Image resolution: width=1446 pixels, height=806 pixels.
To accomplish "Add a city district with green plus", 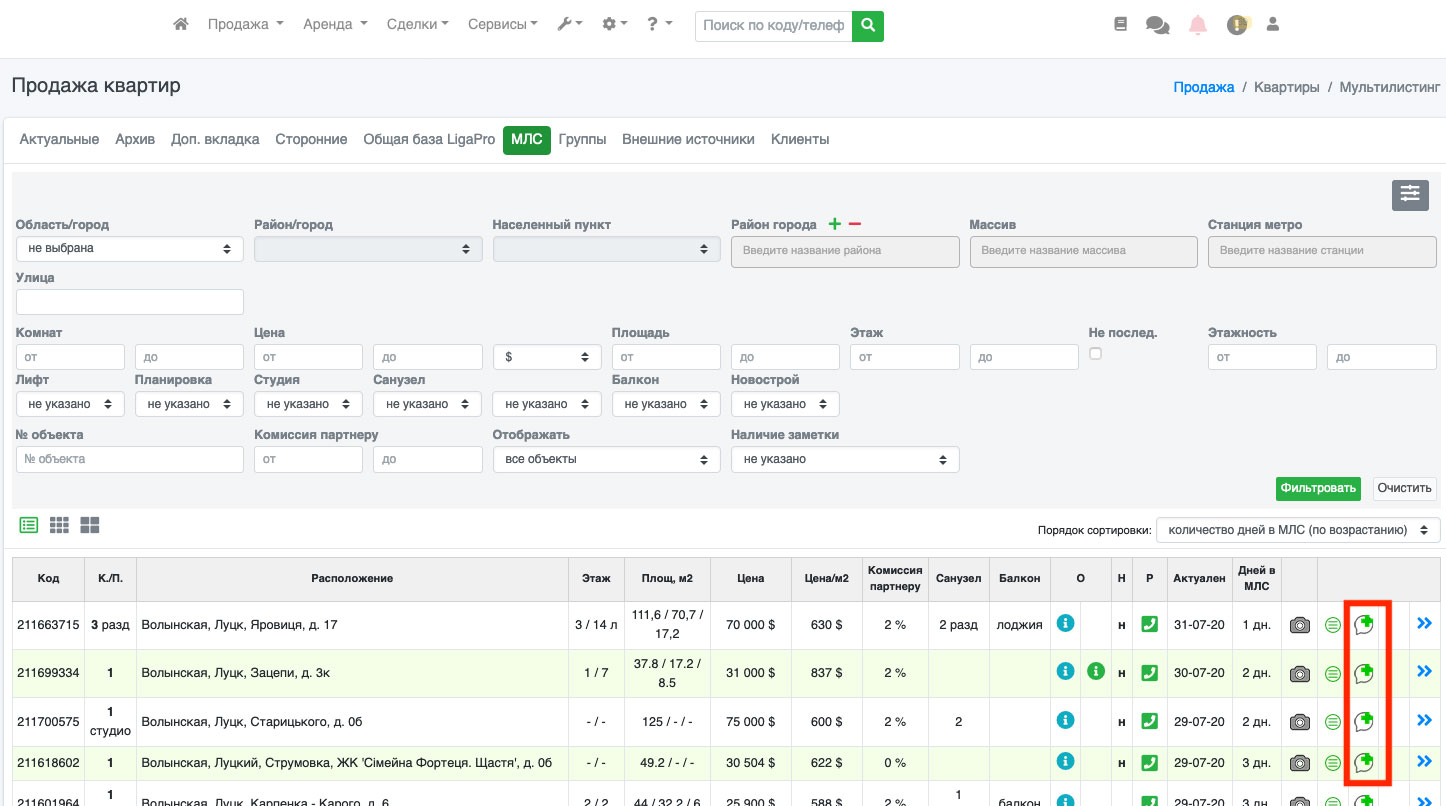I will [834, 225].
